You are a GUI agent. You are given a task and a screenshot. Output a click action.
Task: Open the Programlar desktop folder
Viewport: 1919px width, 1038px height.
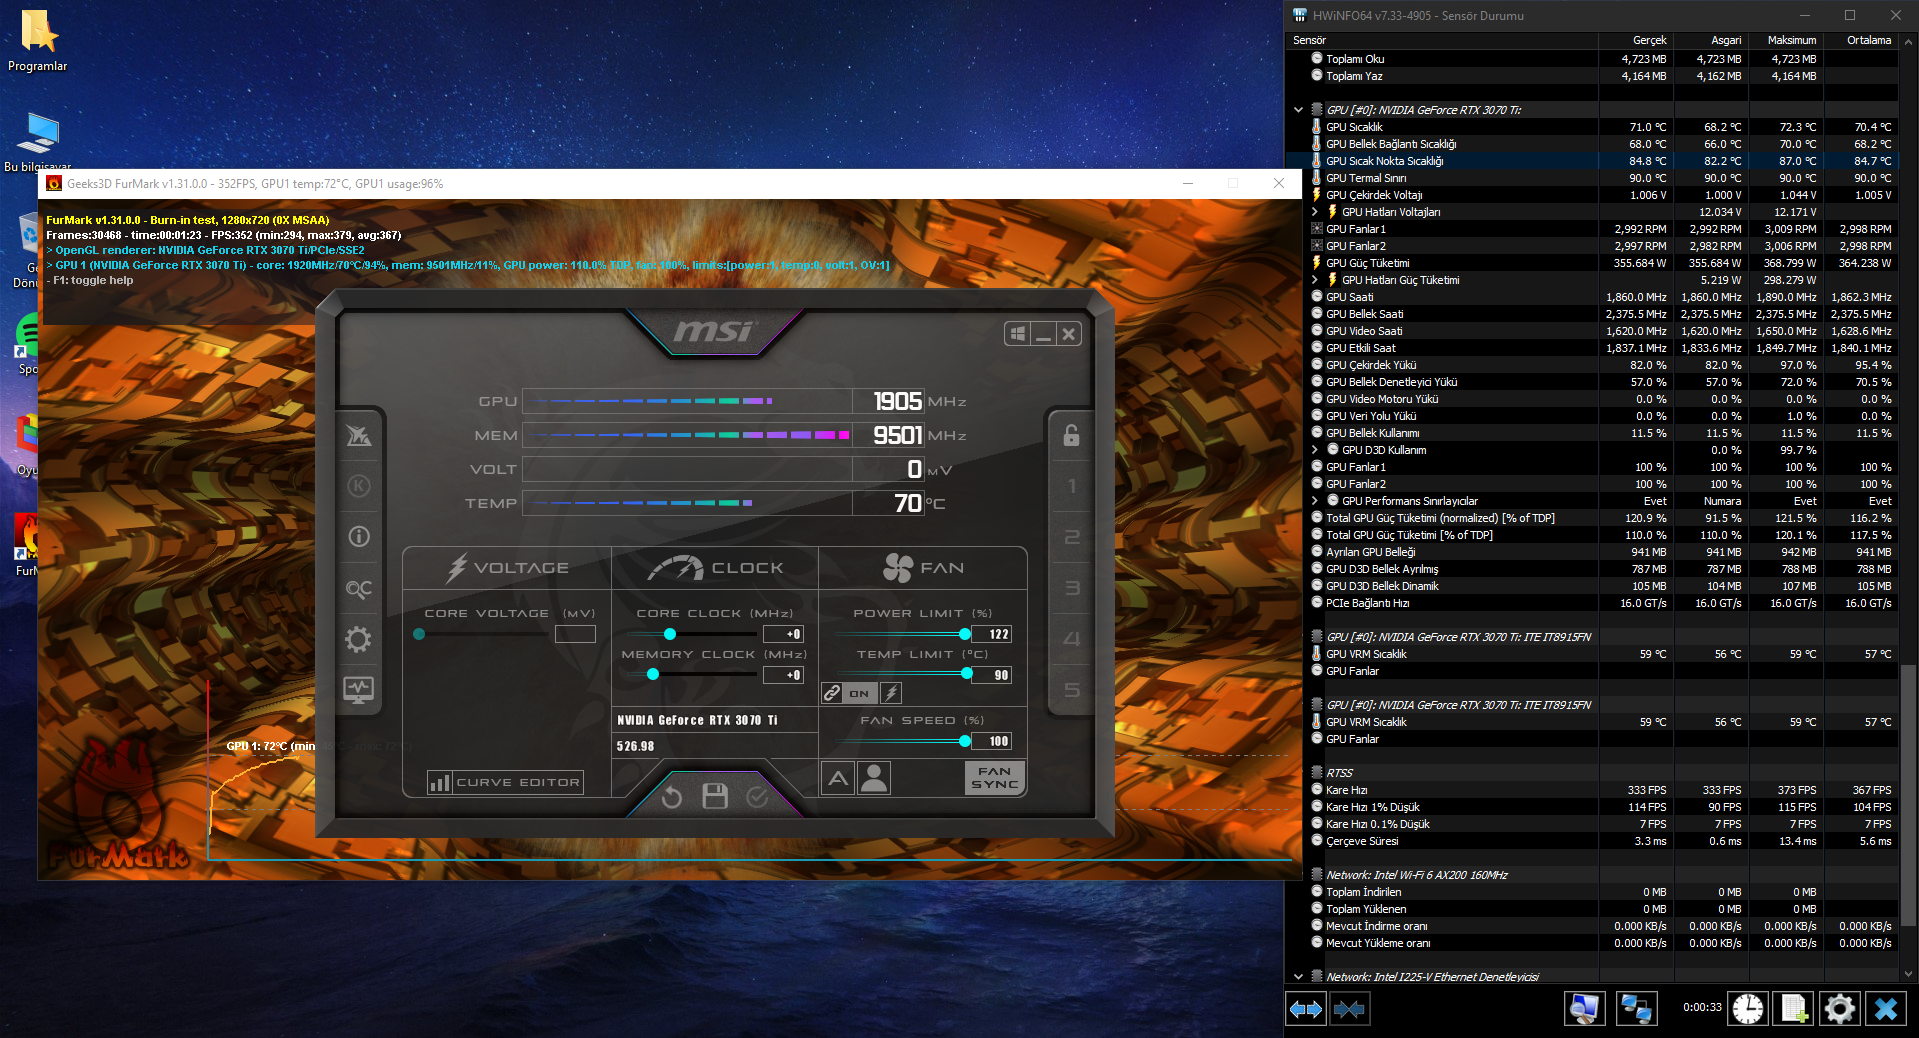pos(38,40)
